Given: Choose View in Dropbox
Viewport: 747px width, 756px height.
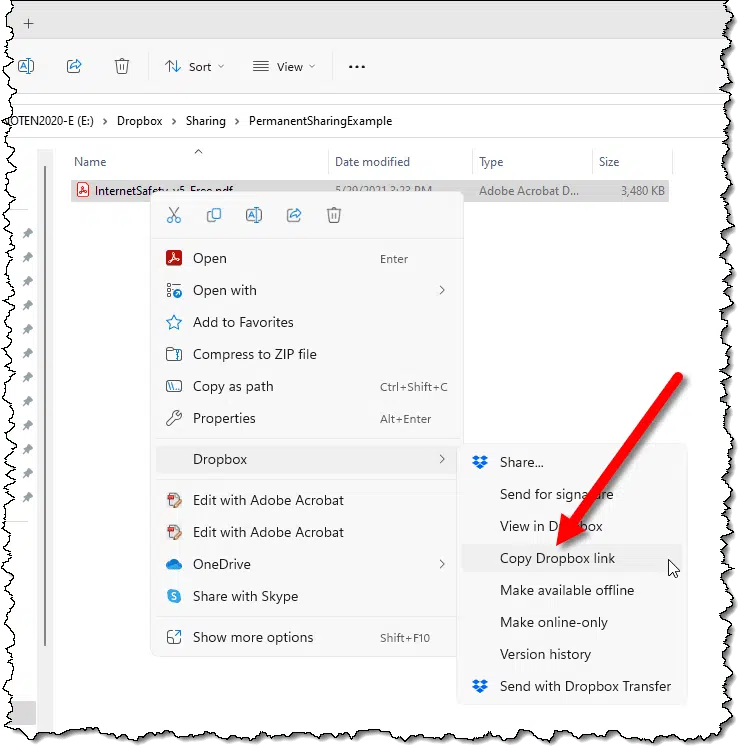Looking at the screenshot, I should pyautogui.click(x=572, y=526).
